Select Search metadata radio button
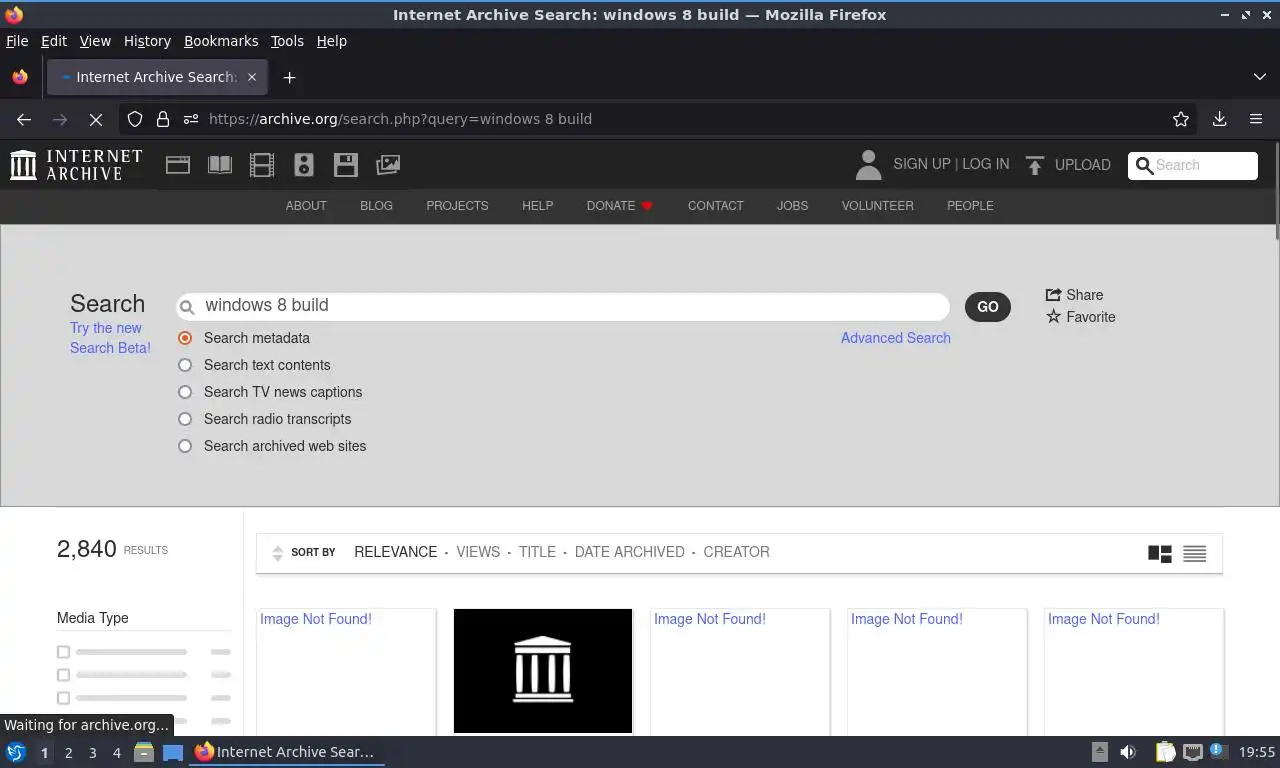Viewport: 1280px width, 768px height. (x=185, y=338)
